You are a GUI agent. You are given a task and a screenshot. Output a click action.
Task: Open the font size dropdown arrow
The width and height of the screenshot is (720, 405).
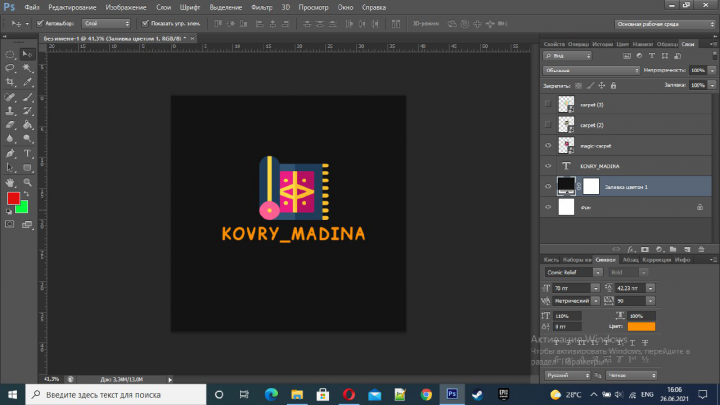click(596, 288)
